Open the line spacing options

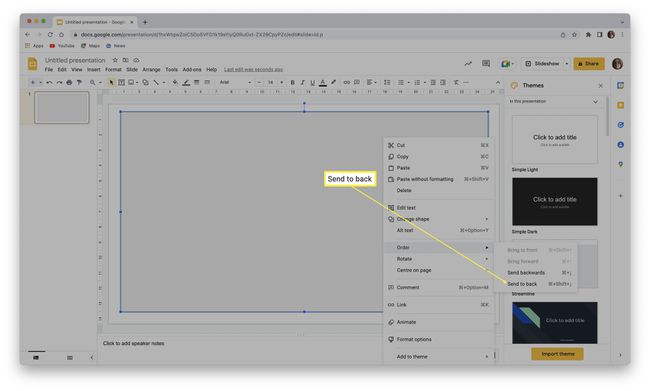(387, 83)
